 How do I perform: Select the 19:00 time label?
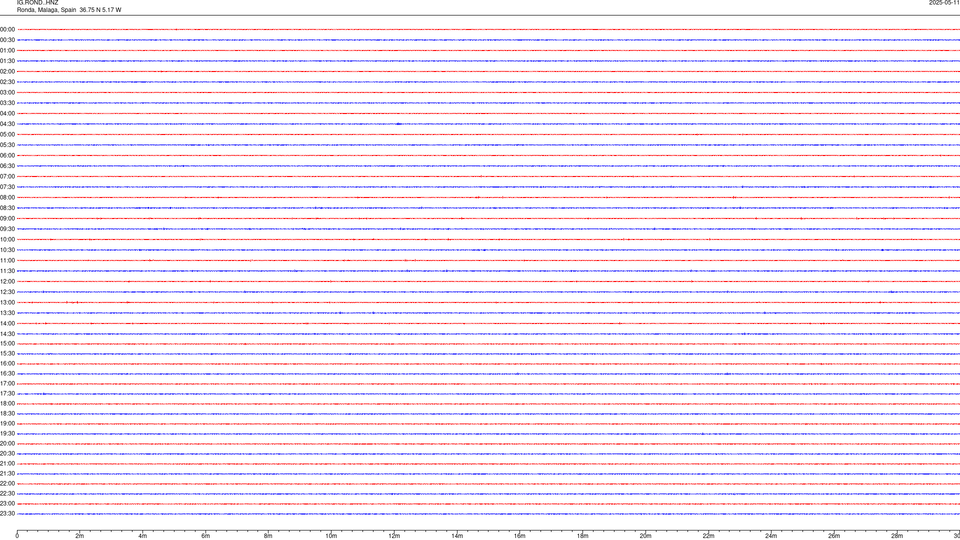click(7, 423)
